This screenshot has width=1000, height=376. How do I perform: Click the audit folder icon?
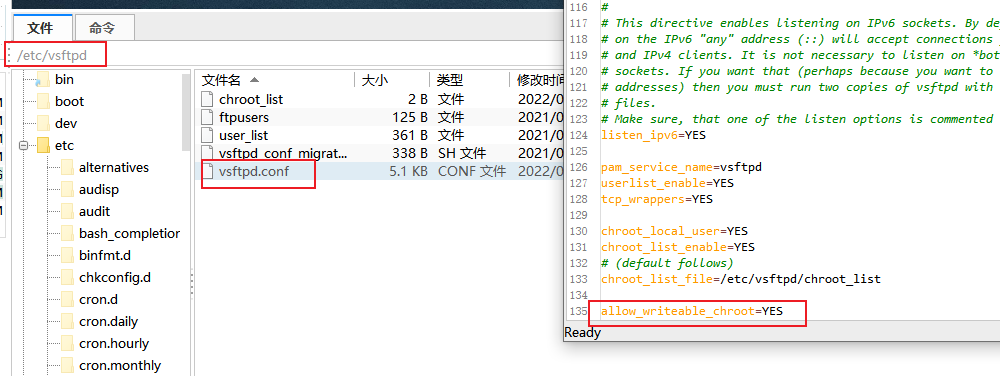coord(68,211)
